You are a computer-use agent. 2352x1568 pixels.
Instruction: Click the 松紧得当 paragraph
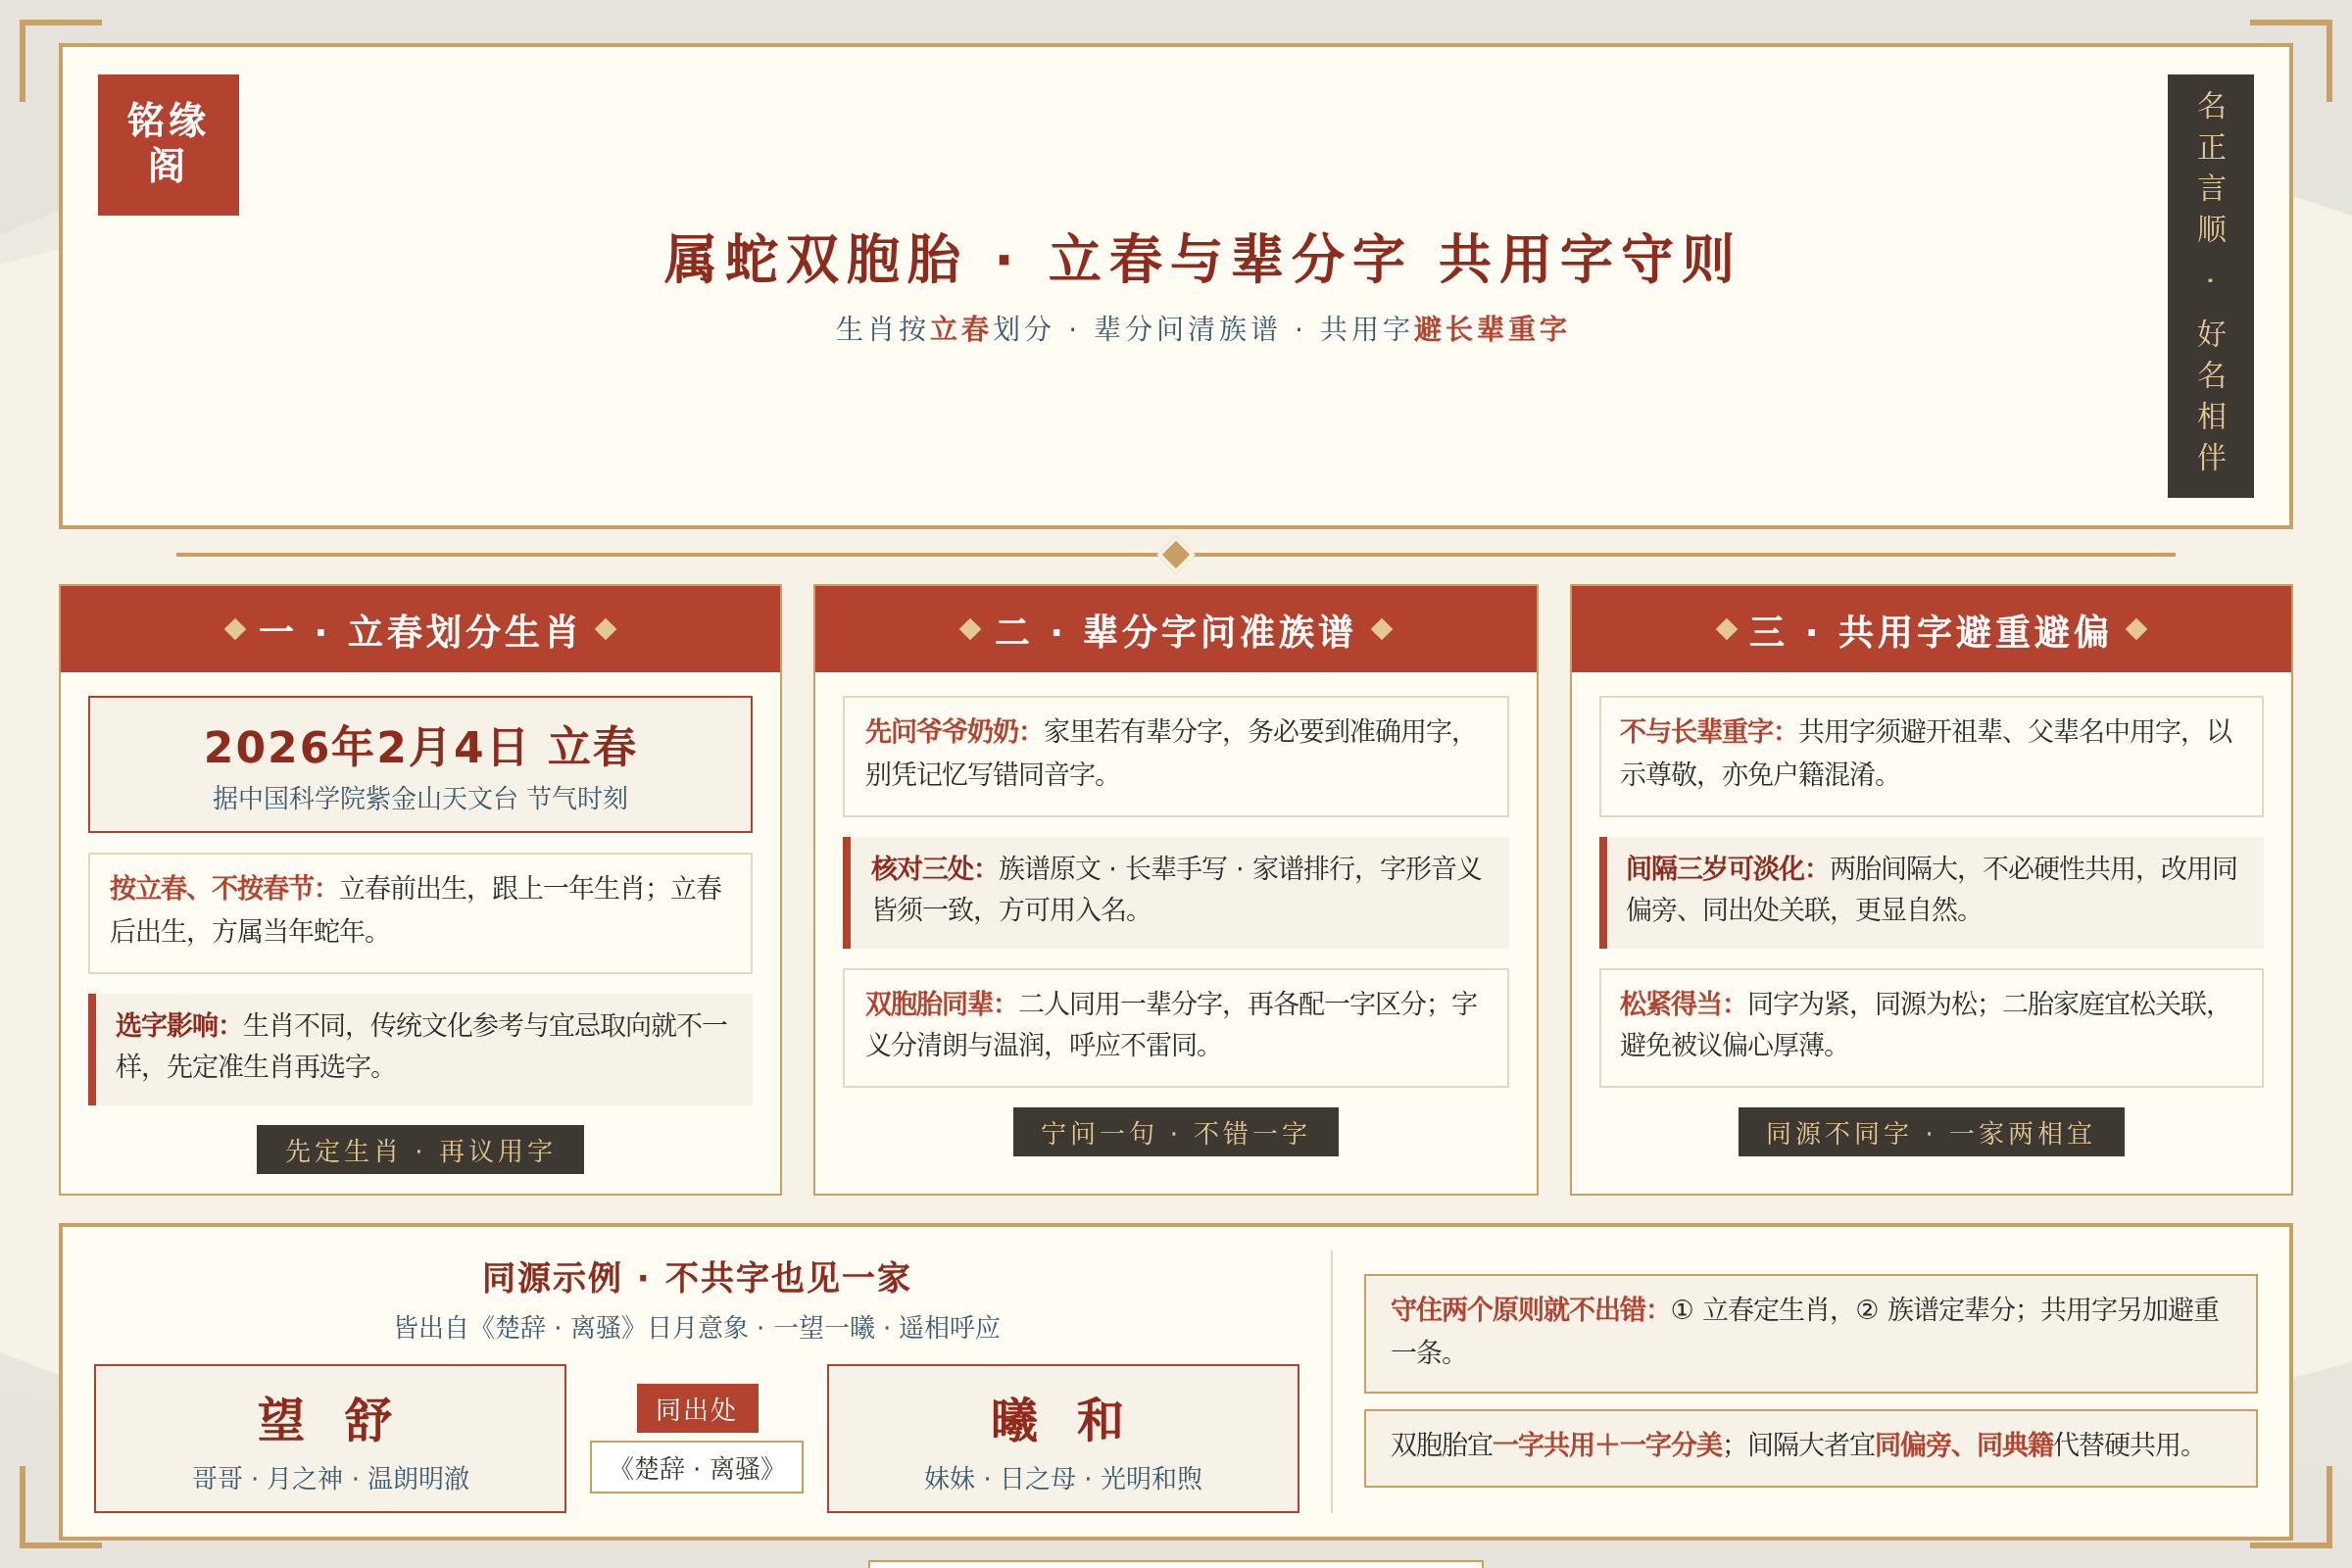pyautogui.click(x=1931, y=1027)
